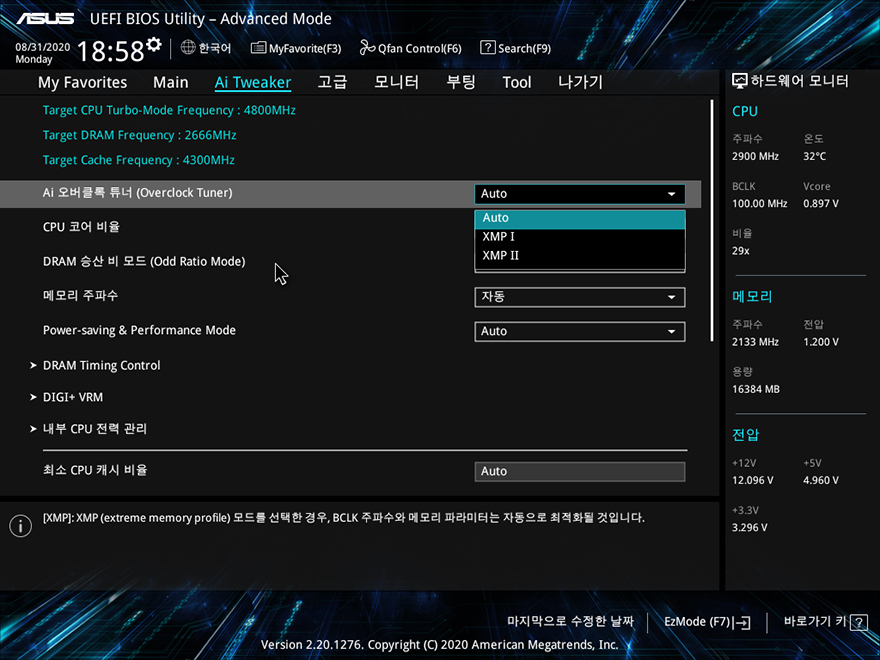Viewport: 880px width, 660px height.
Task: Open MyFavorite(F3) list icon
Action: 258,48
